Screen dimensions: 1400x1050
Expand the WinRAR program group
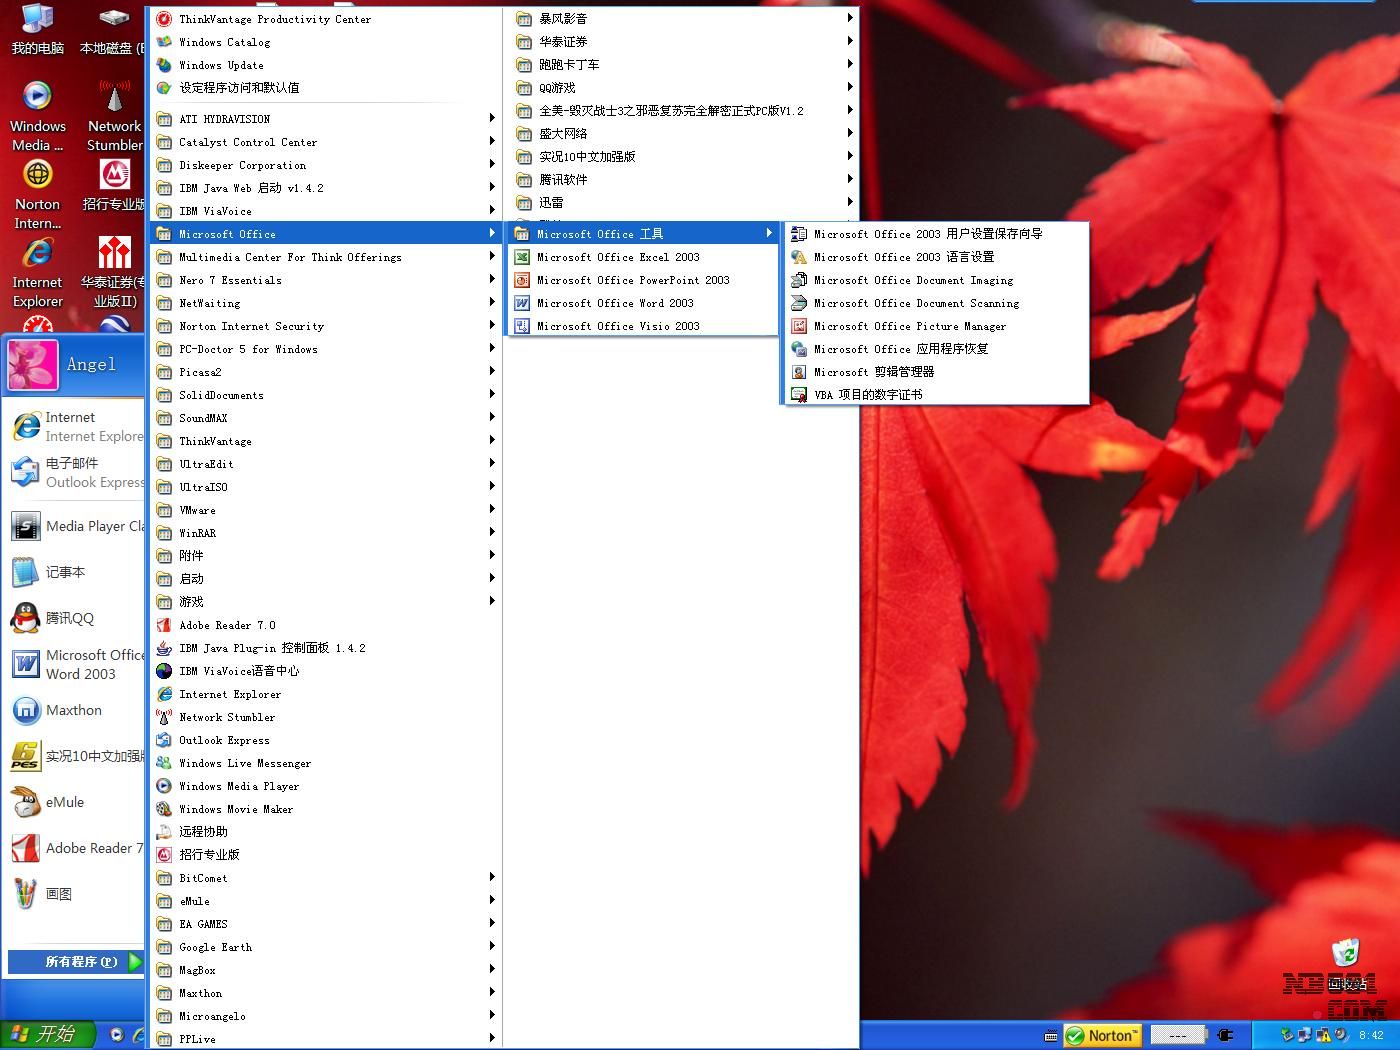pyautogui.click(x=197, y=533)
